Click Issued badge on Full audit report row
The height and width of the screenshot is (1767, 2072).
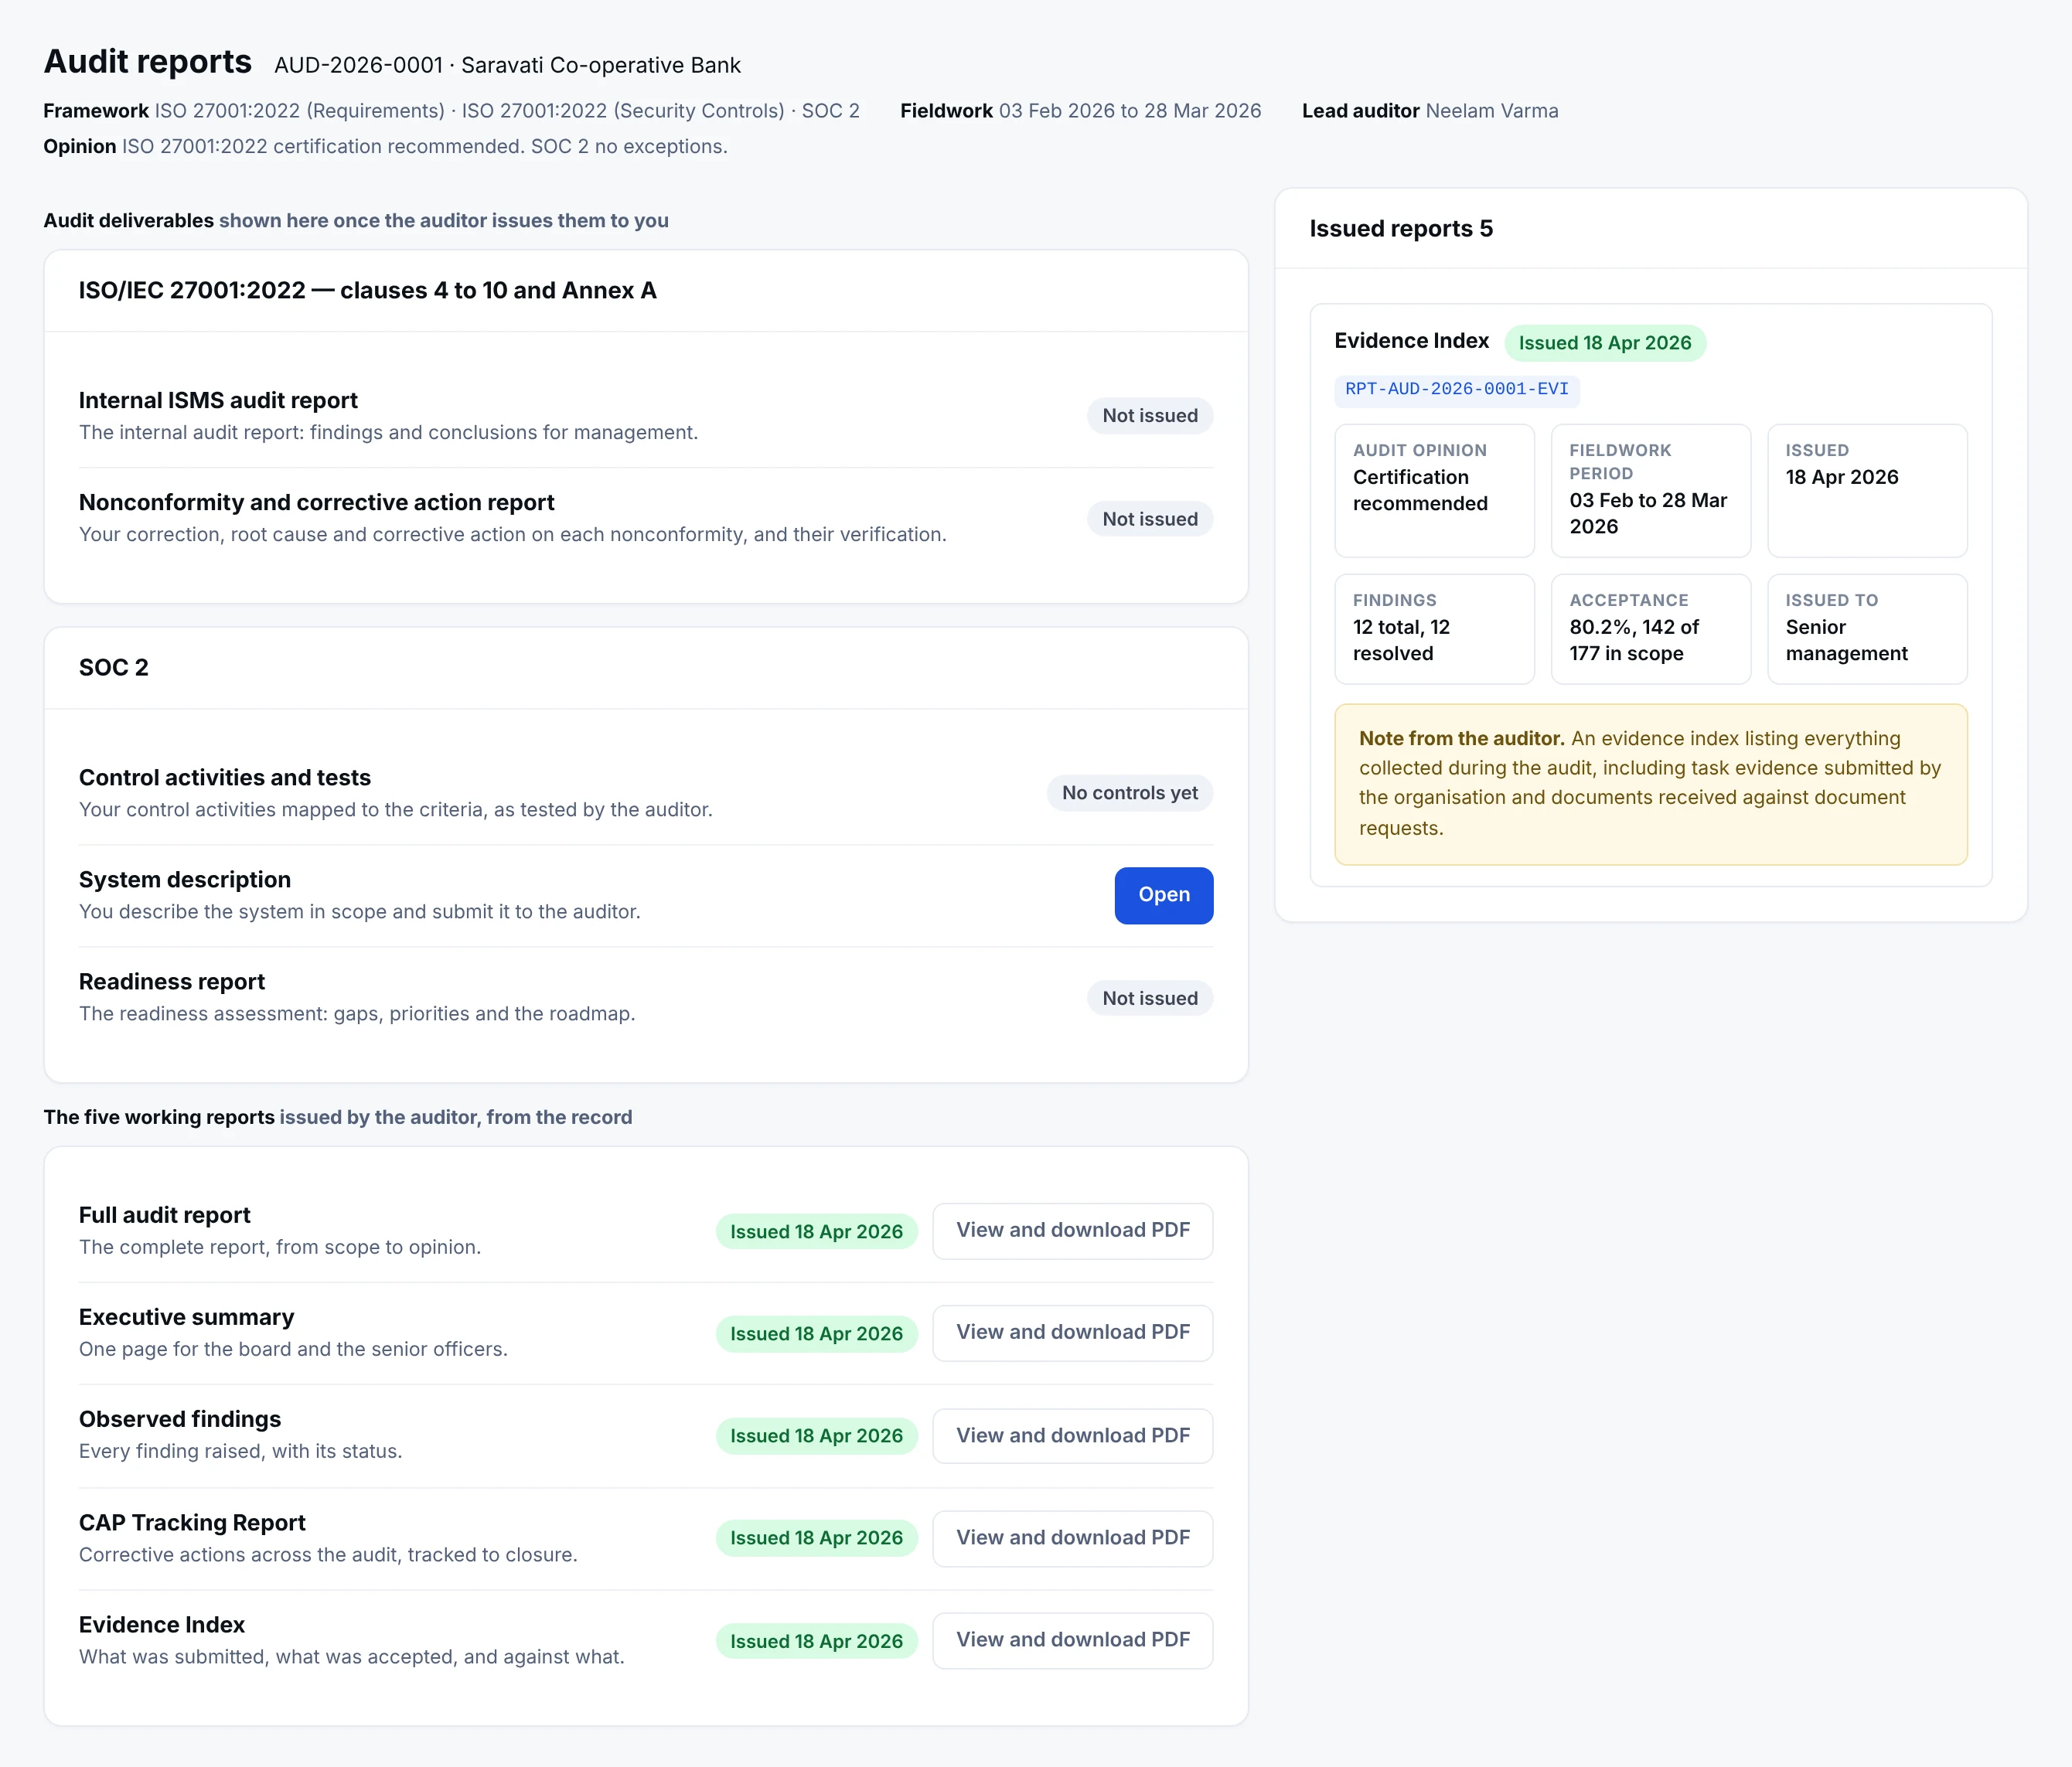(x=816, y=1232)
